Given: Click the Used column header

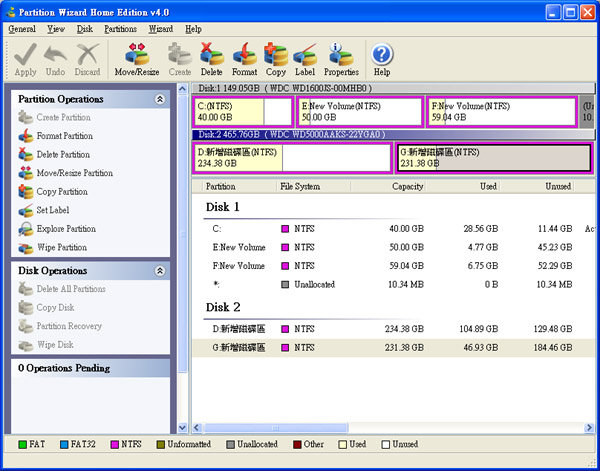Looking at the screenshot, I should [463, 187].
